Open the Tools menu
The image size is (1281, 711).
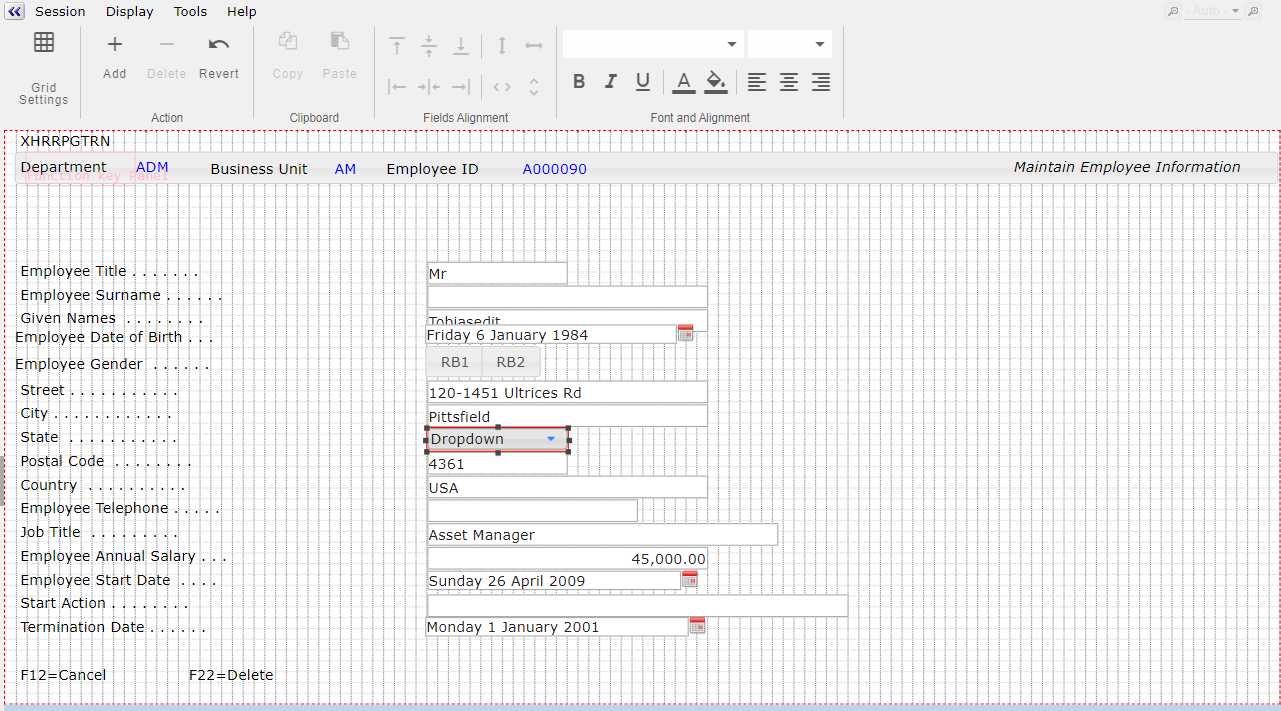pyautogui.click(x=190, y=12)
